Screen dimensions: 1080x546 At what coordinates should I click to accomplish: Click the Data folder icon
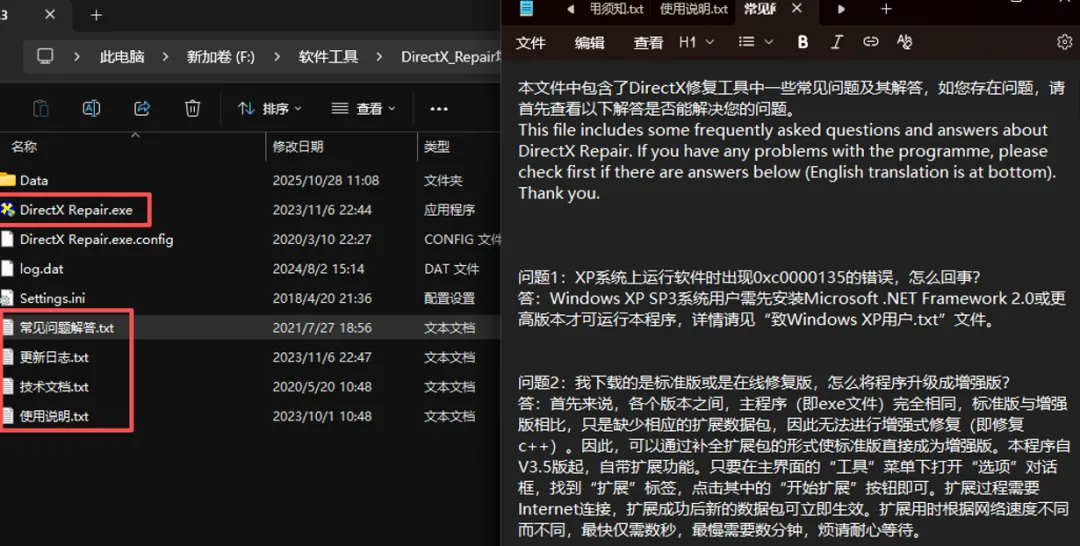pyautogui.click(x=8, y=180)
